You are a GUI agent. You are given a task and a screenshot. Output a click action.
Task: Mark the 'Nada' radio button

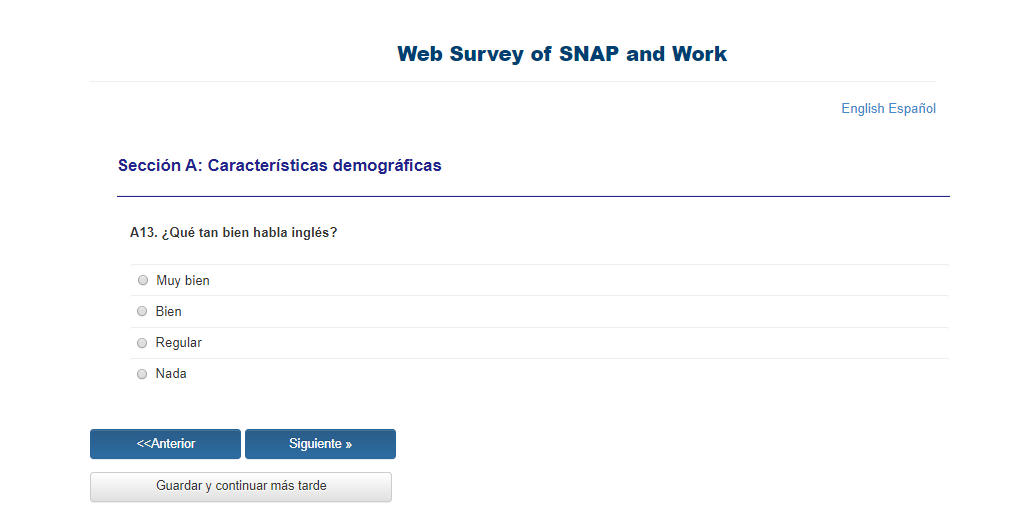coord(142,374)
